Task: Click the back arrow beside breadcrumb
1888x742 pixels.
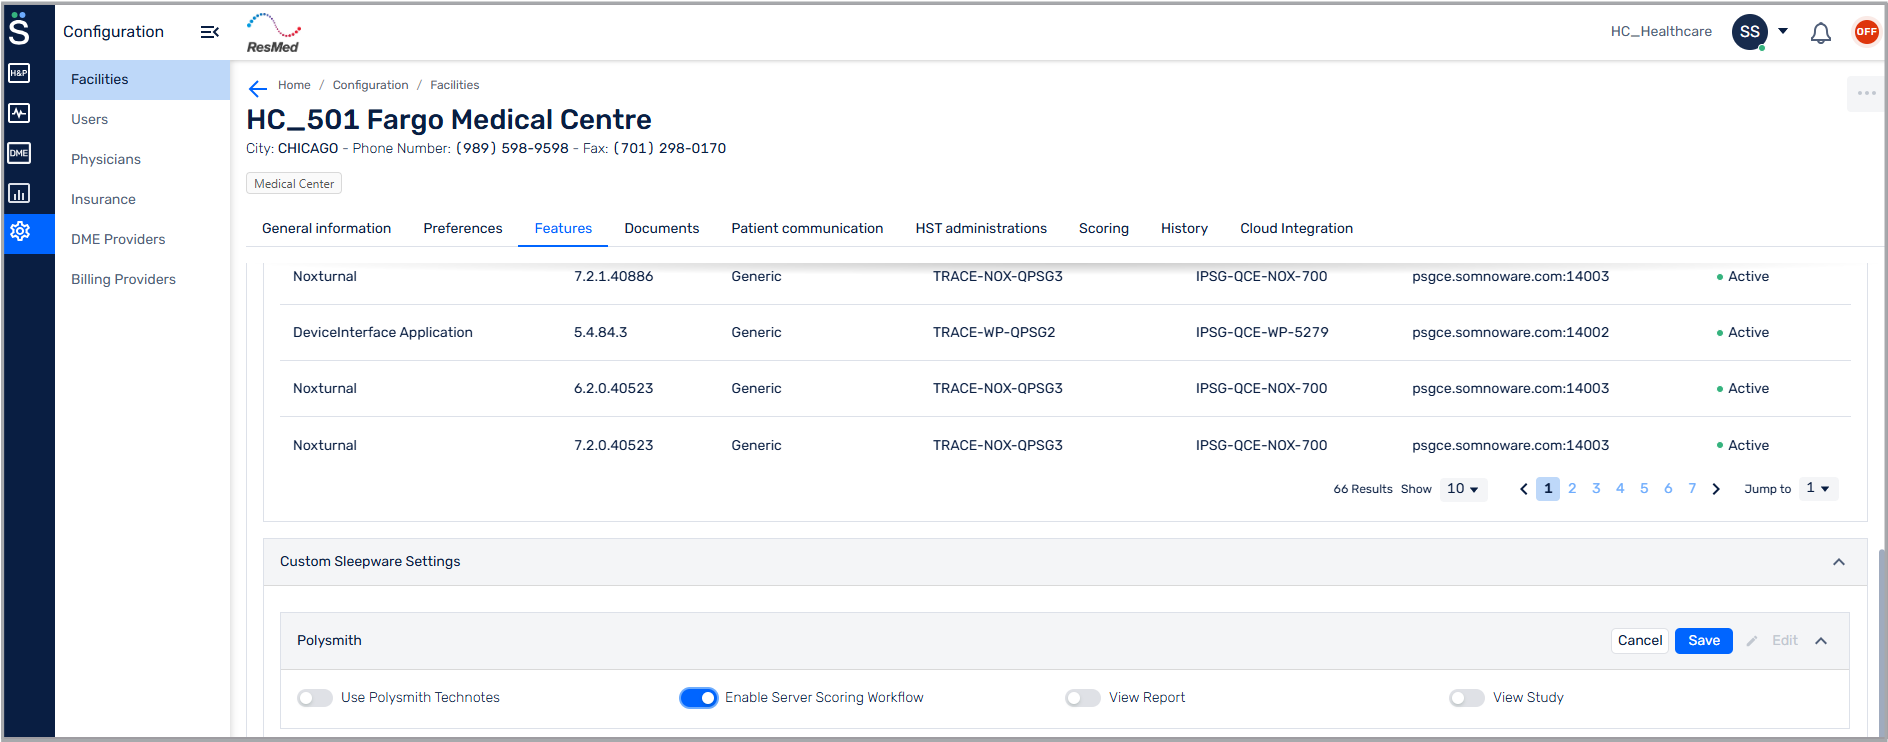Action: pyautogui.click(x=257, y=88)
